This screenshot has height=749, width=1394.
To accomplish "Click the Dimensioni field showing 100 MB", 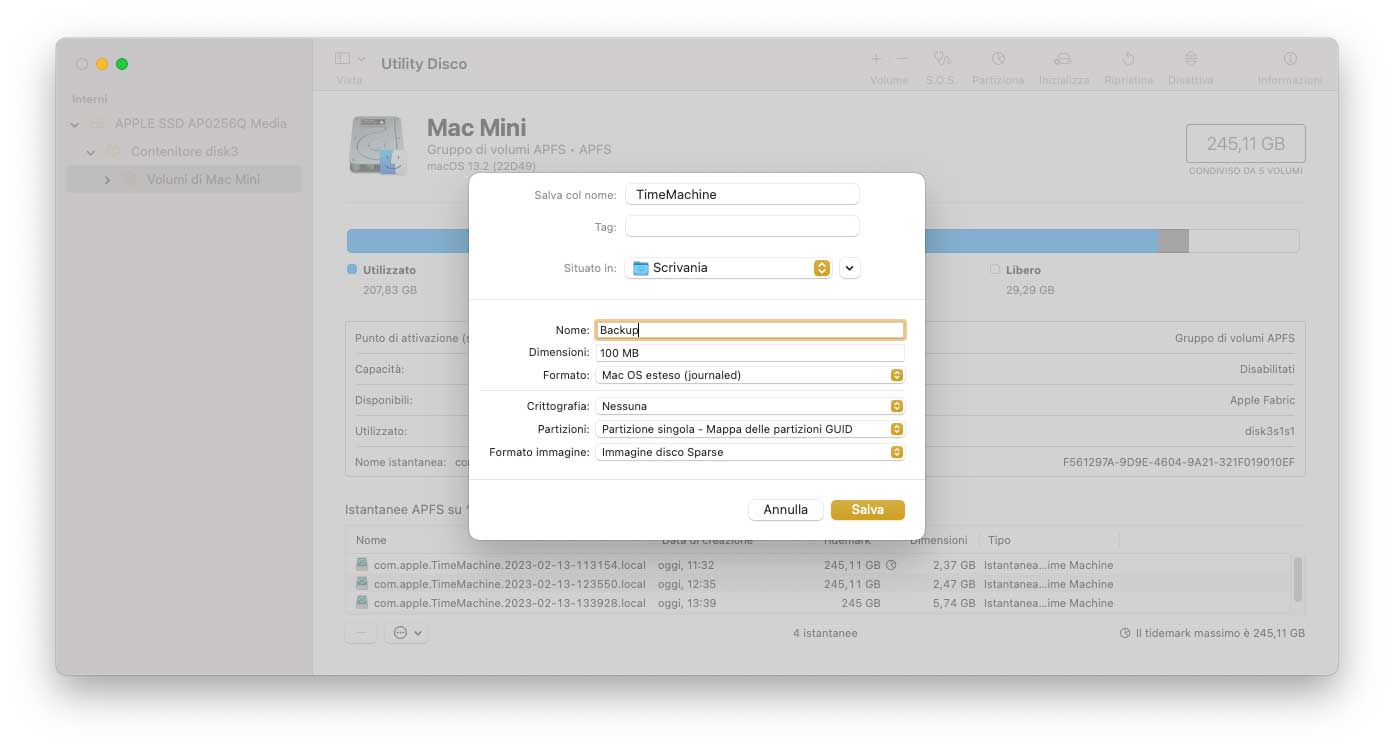I will pyautogui.click(x=750, y=353).
